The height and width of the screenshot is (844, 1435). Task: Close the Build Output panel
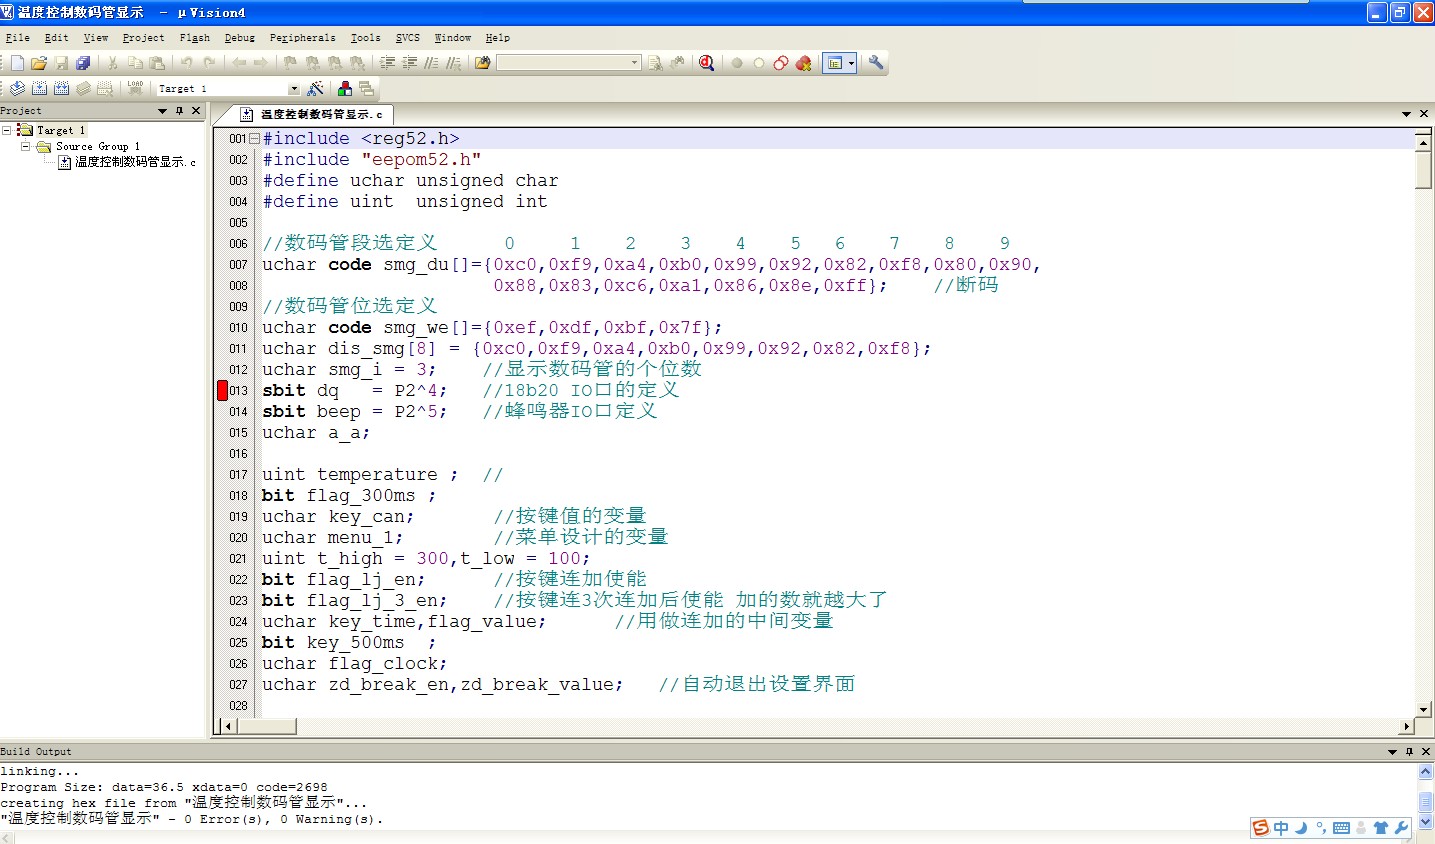click(x=1426, y=751)
